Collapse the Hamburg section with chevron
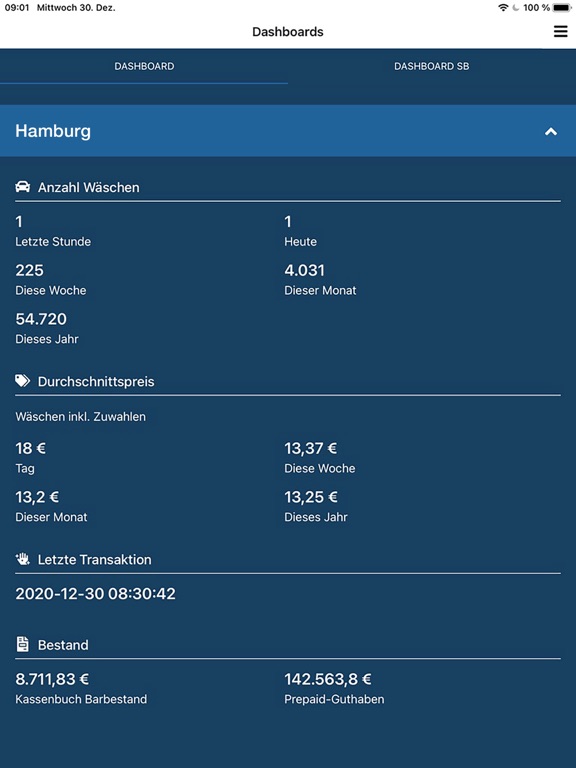 (551, 131)
